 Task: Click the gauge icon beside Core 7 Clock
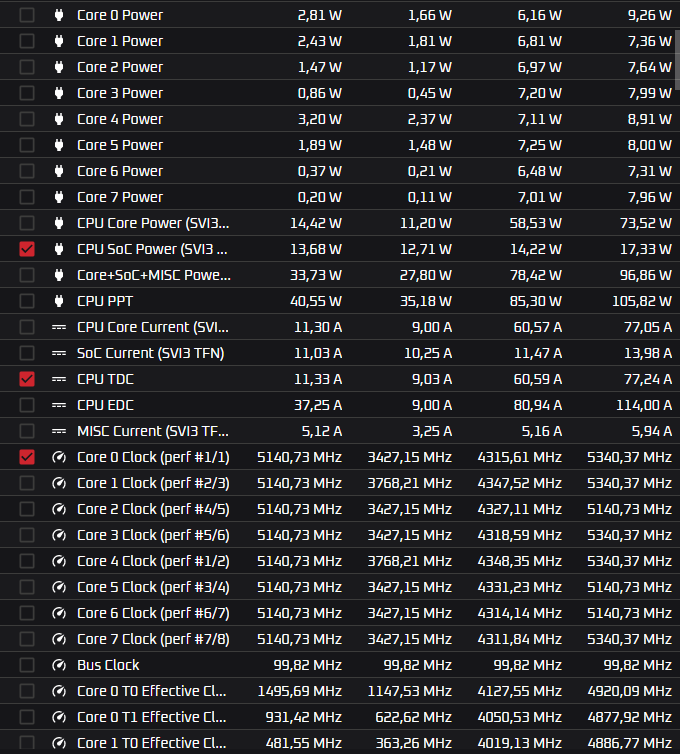(x=59, y=639)
